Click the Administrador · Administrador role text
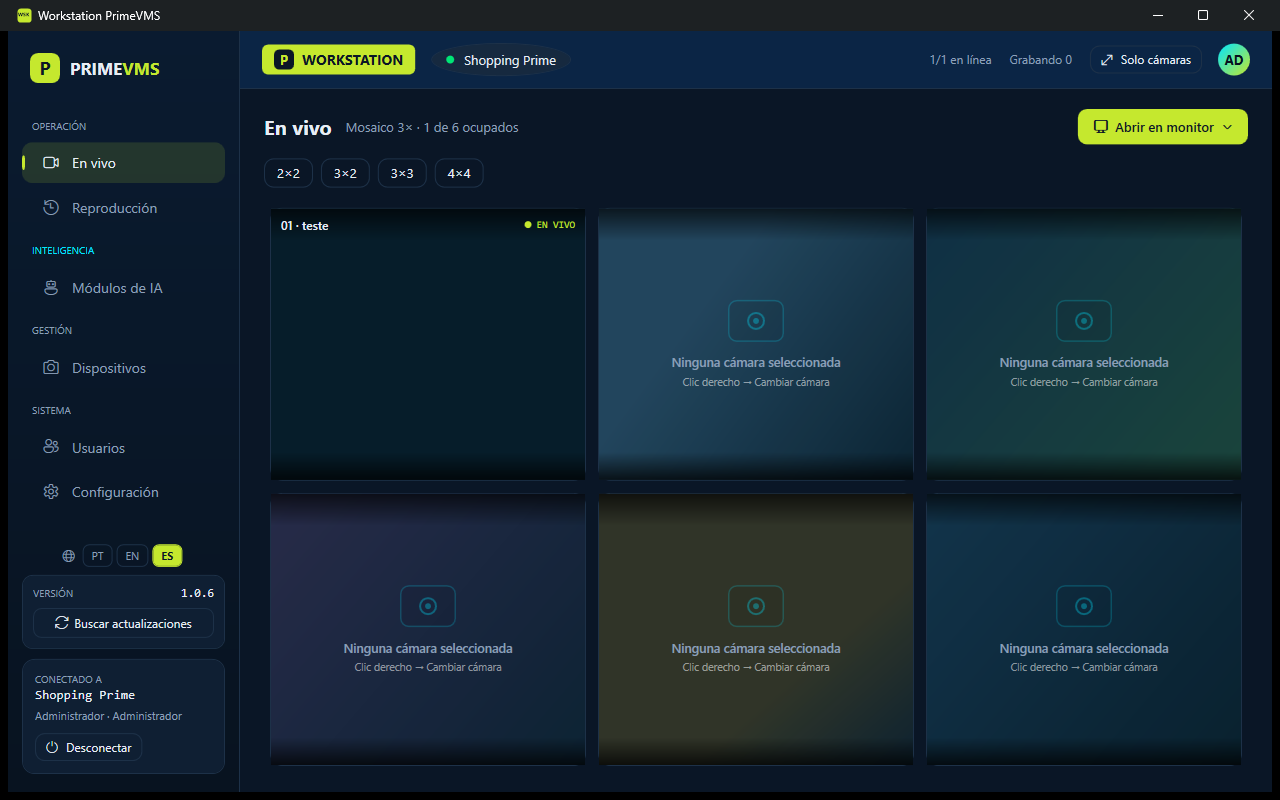This screenshot has height=800, width=1280. (x=109, y=716)
